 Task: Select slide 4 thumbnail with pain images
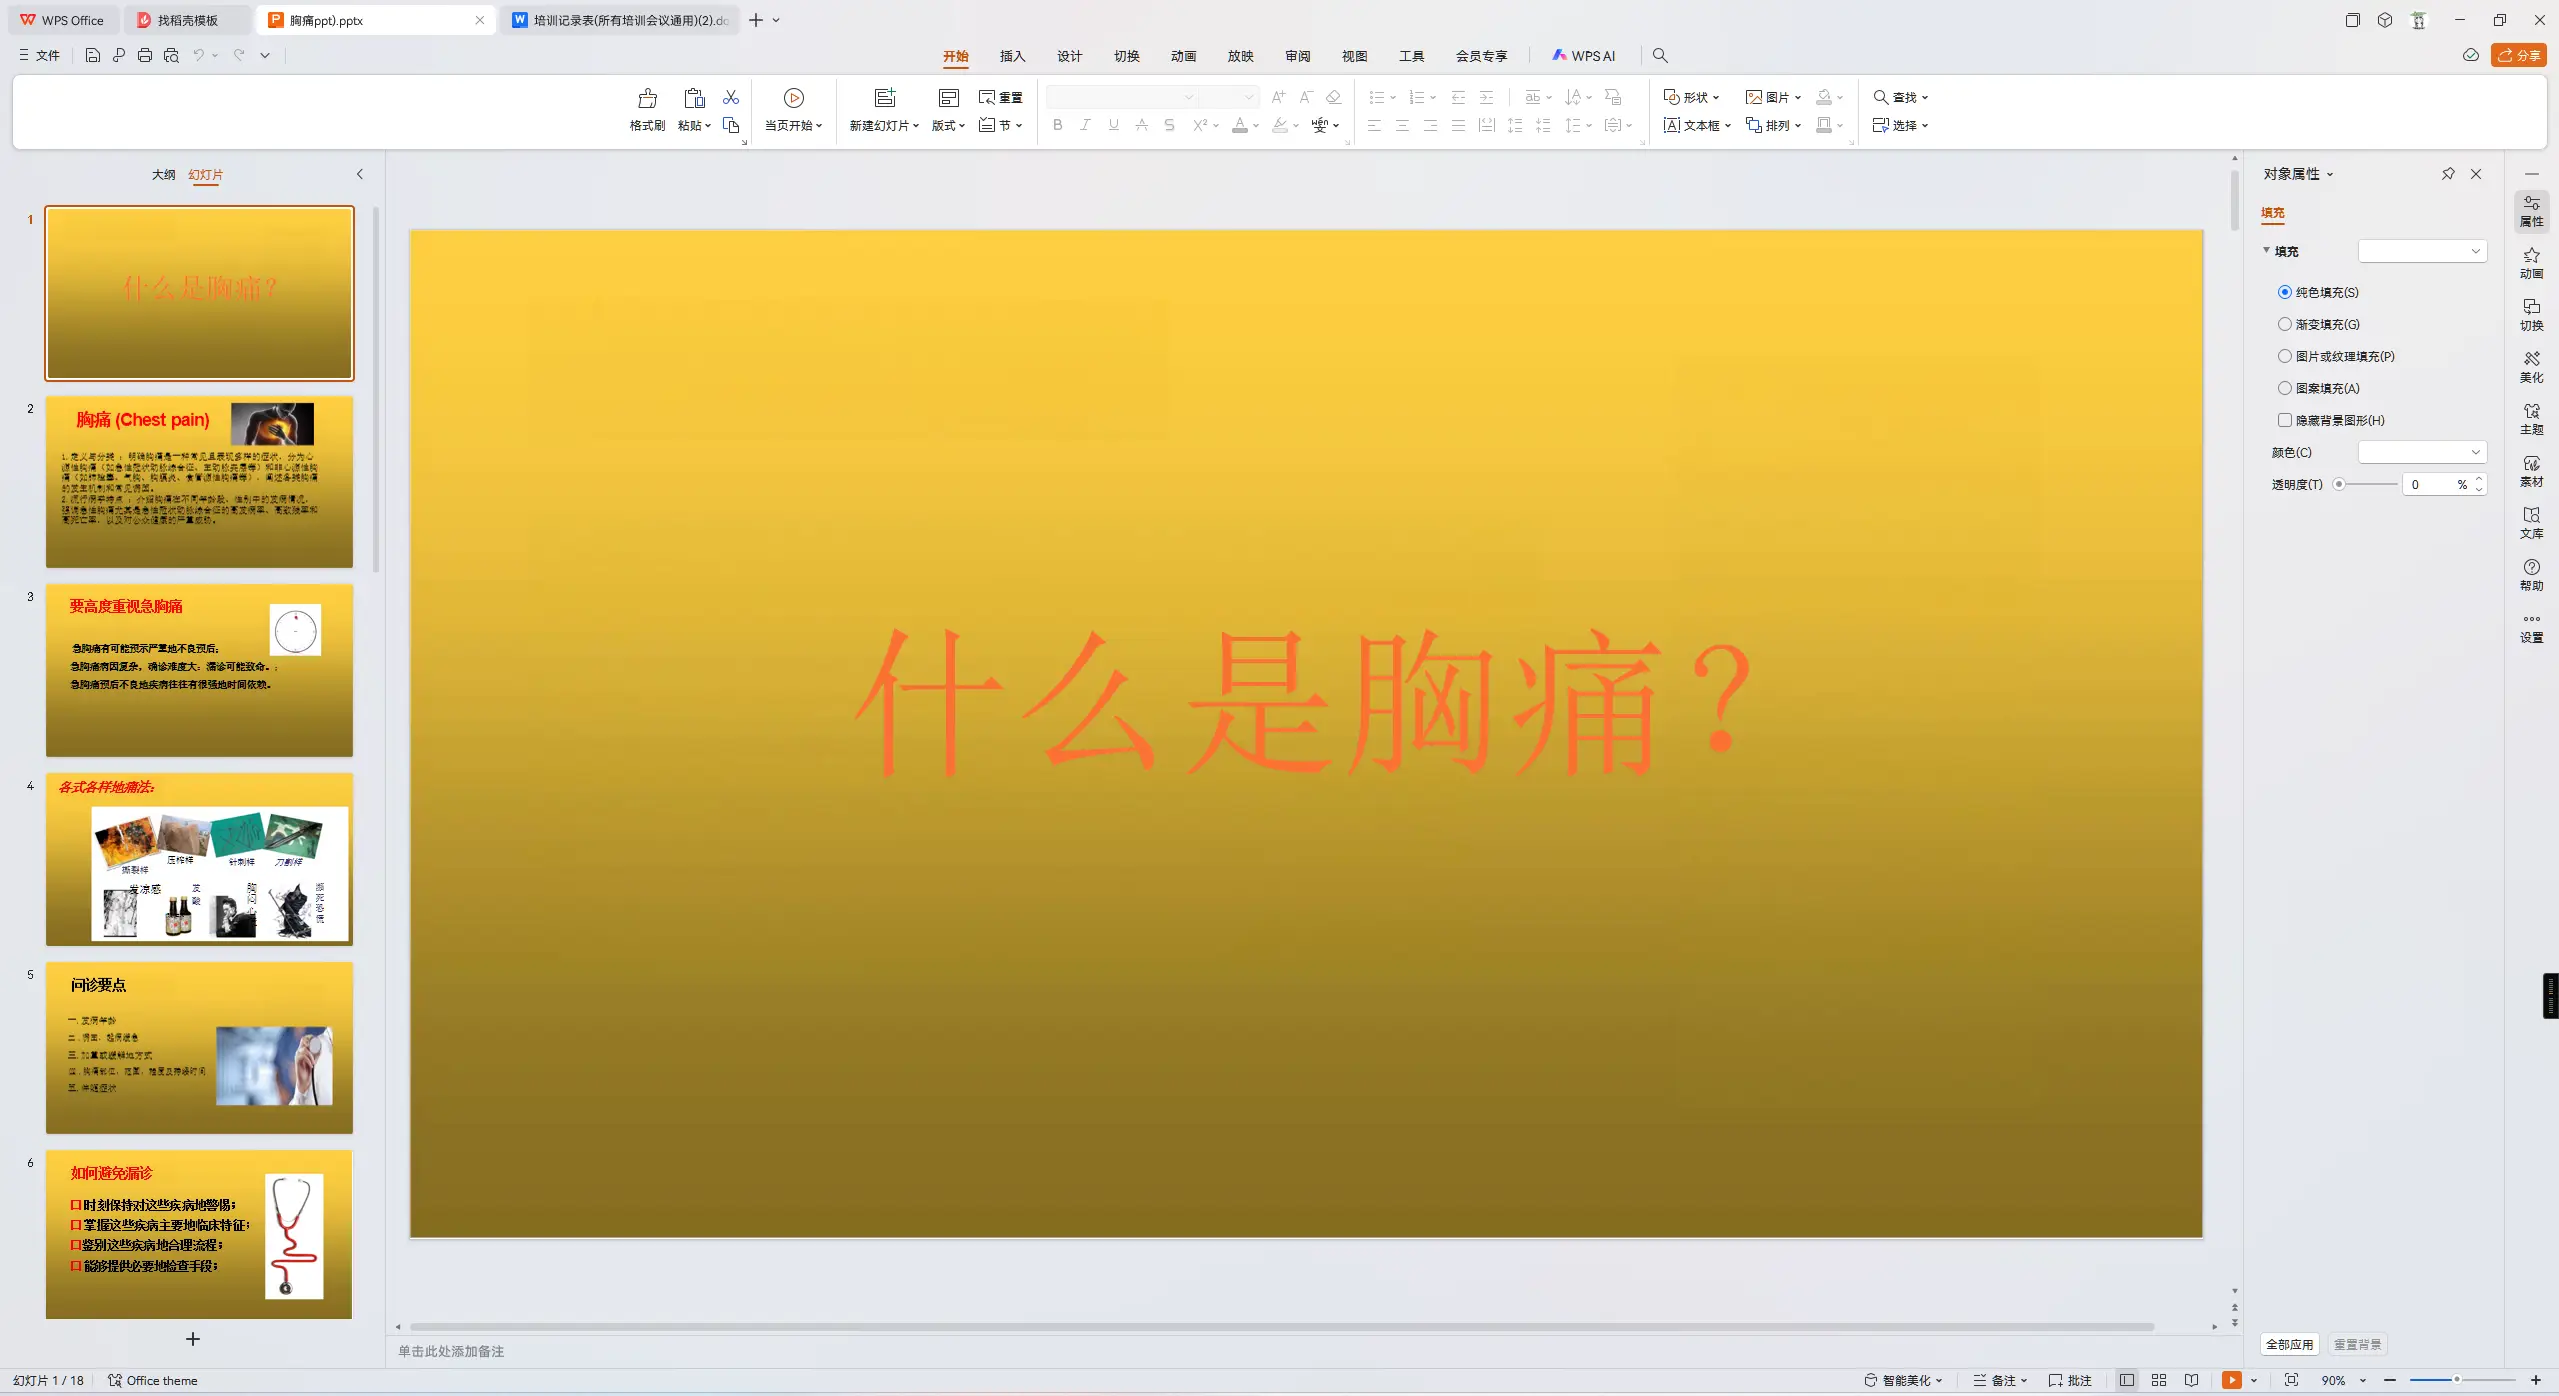point(199,859)
